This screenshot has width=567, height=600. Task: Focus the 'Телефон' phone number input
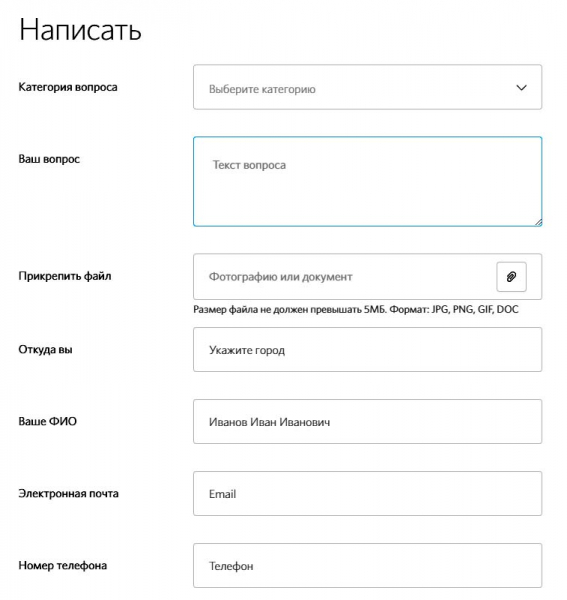click(x=367, y=566)
